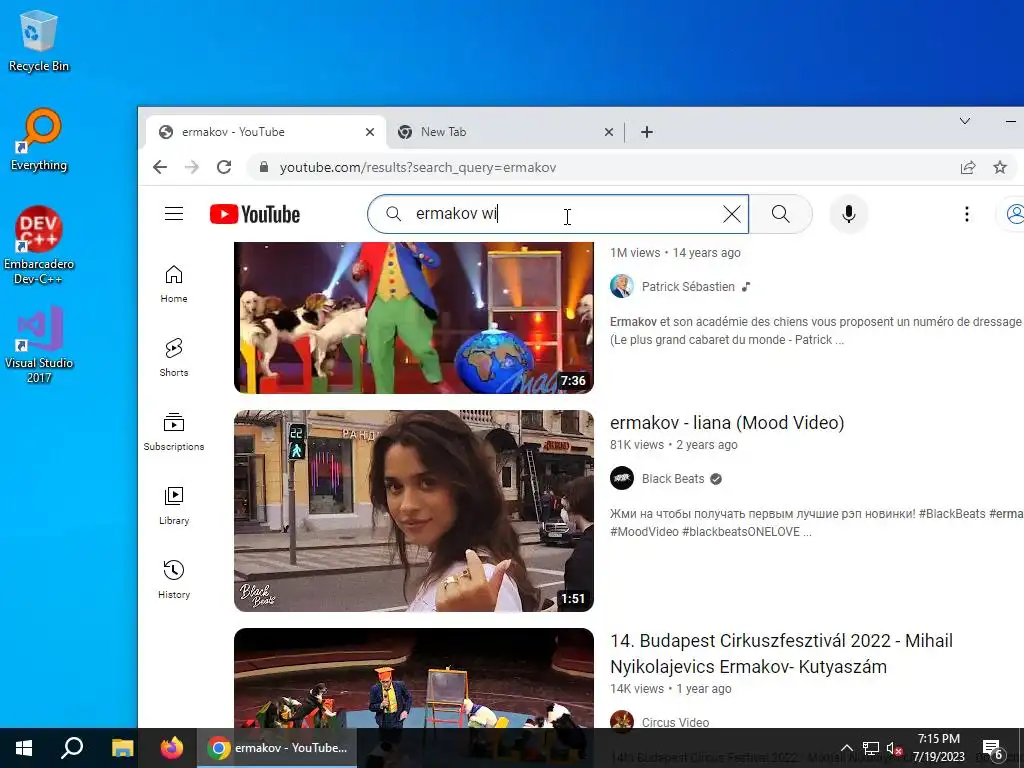Image resolution: width=1024 pixels, height=768 pixels.
Task: Click "81K views • 2 years ago" text
Action: pyautogui.click(x=673, y=445)
